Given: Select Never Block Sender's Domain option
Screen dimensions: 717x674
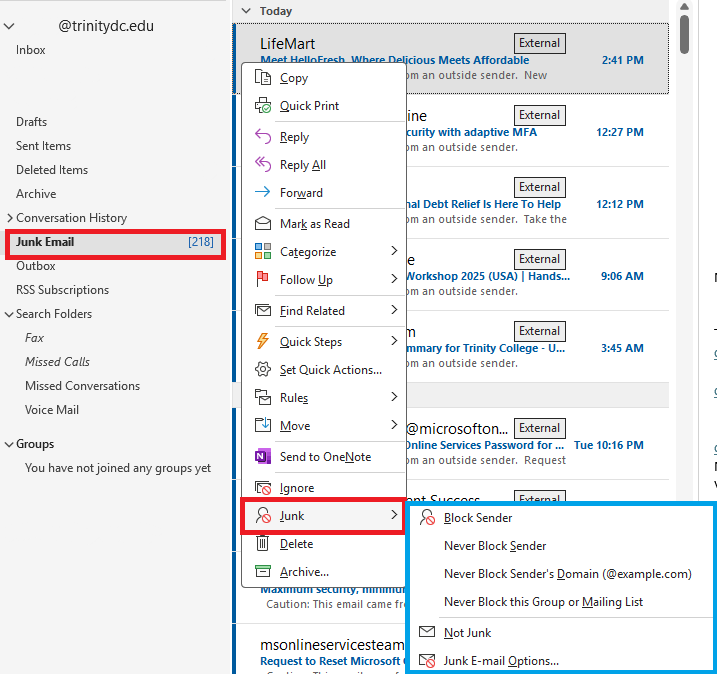Looking at the screenshot, I should pyautogui.click(x=567, y=574).
